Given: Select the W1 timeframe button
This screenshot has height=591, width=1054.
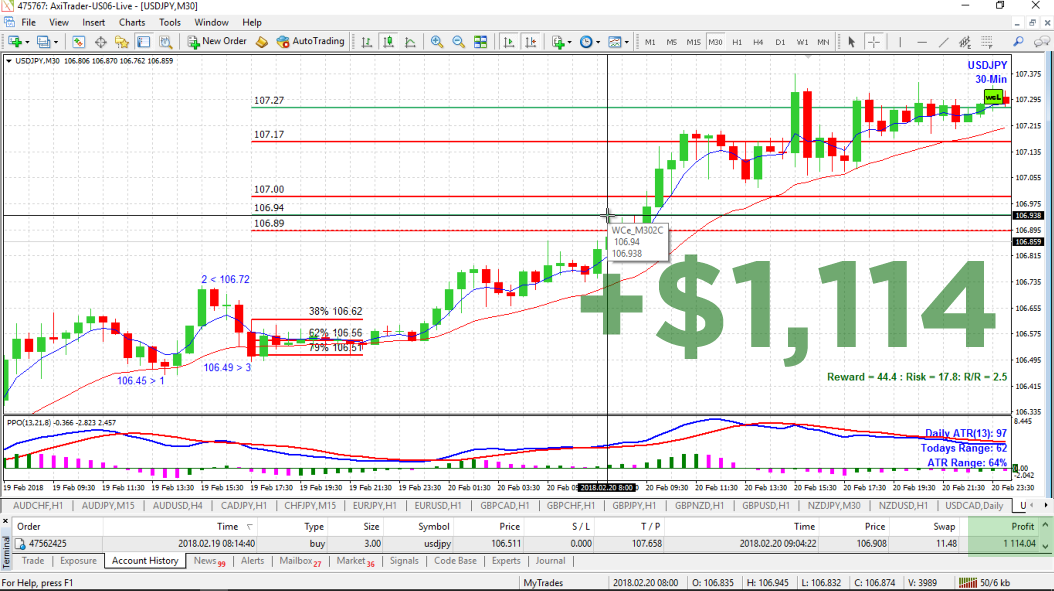Looking at the screenshot, I should 802,42.
